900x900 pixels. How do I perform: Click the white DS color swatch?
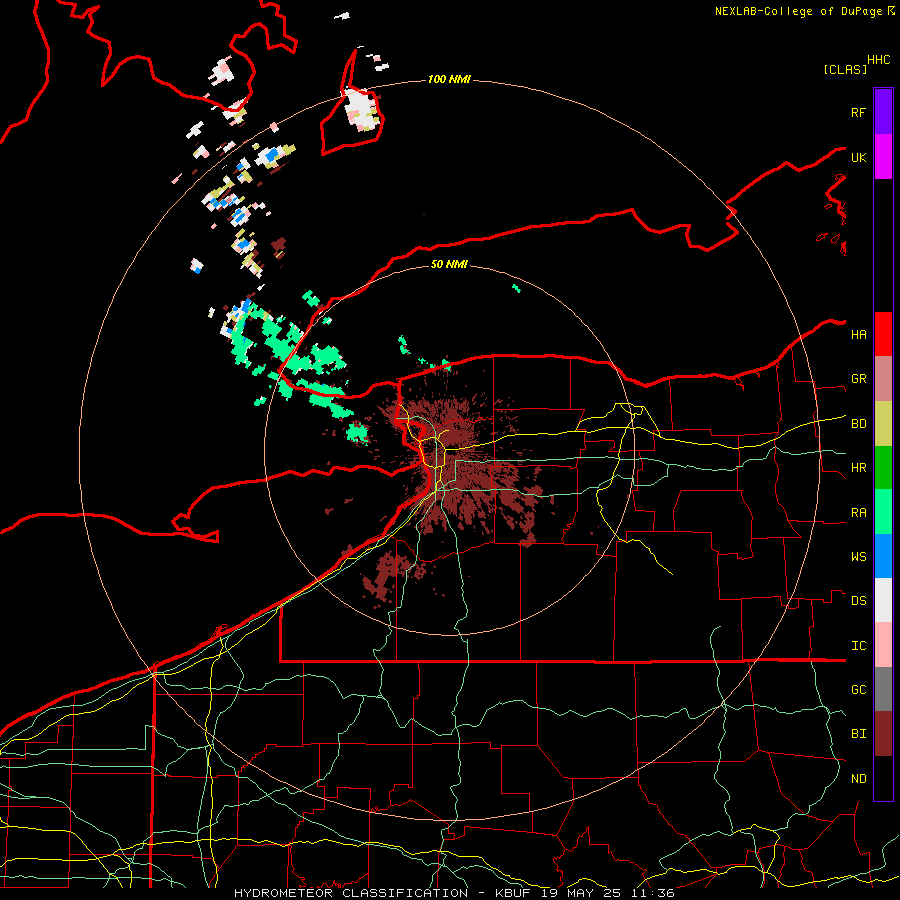(883, 600)
